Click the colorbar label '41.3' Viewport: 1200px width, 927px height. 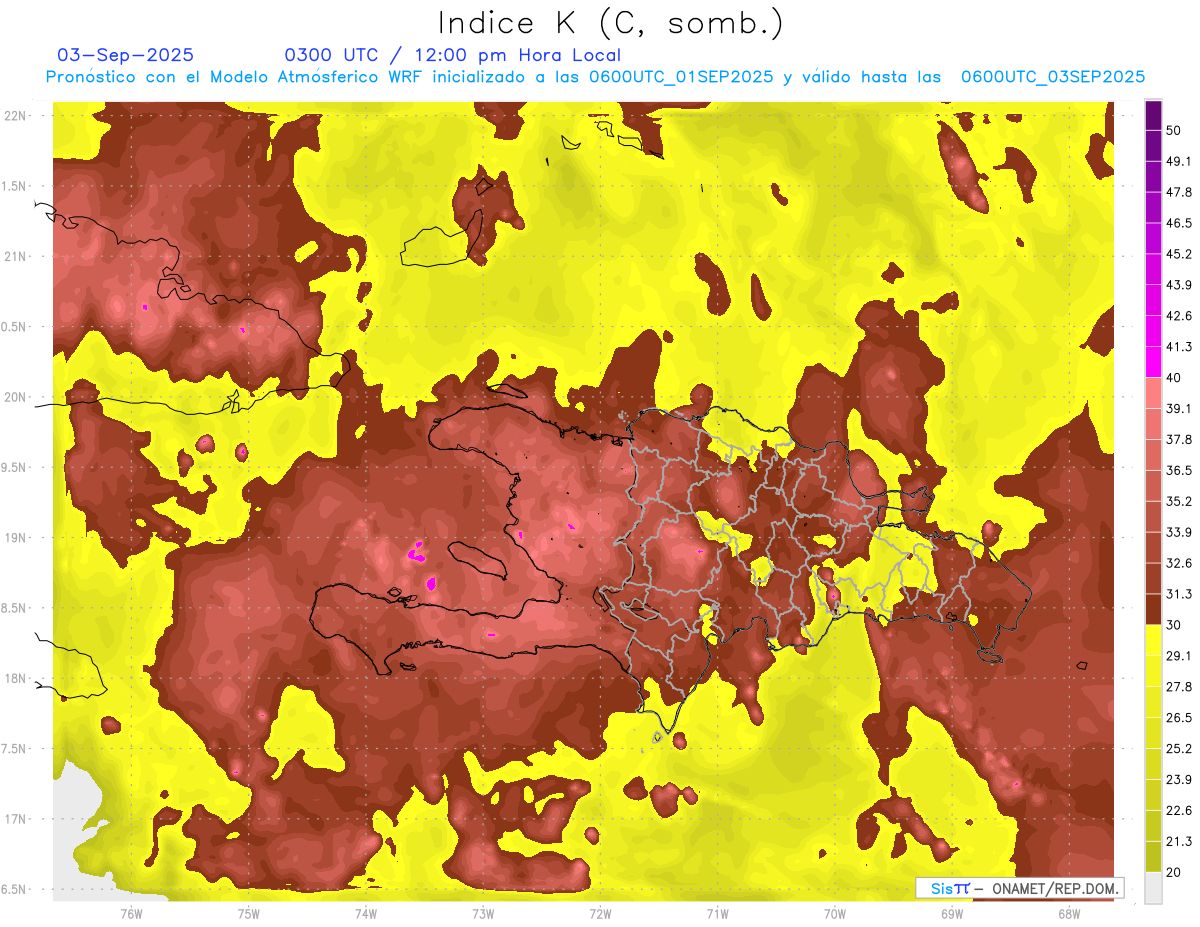(1179, 347)
